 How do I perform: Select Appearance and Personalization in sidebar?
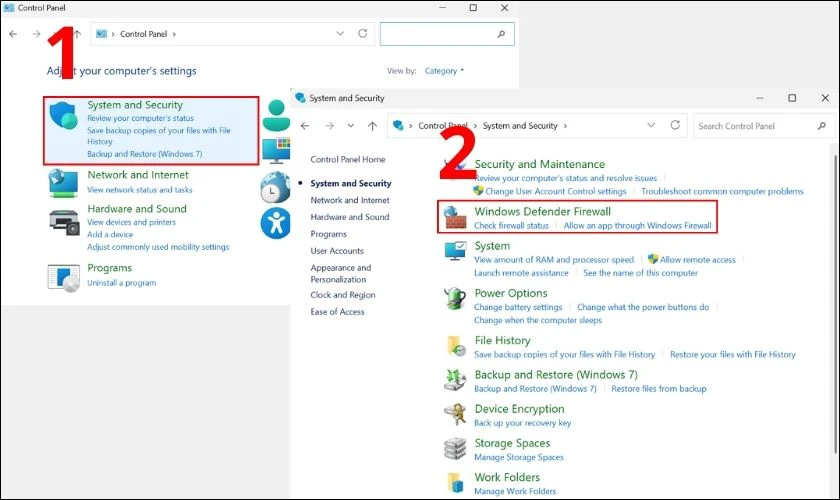click(341, 273)
